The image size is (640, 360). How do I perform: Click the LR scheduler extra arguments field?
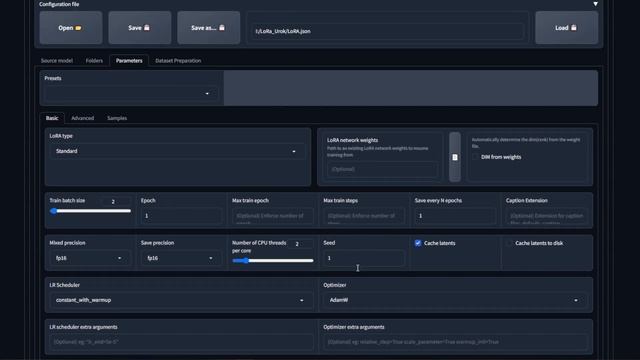[x=182, y=342]
